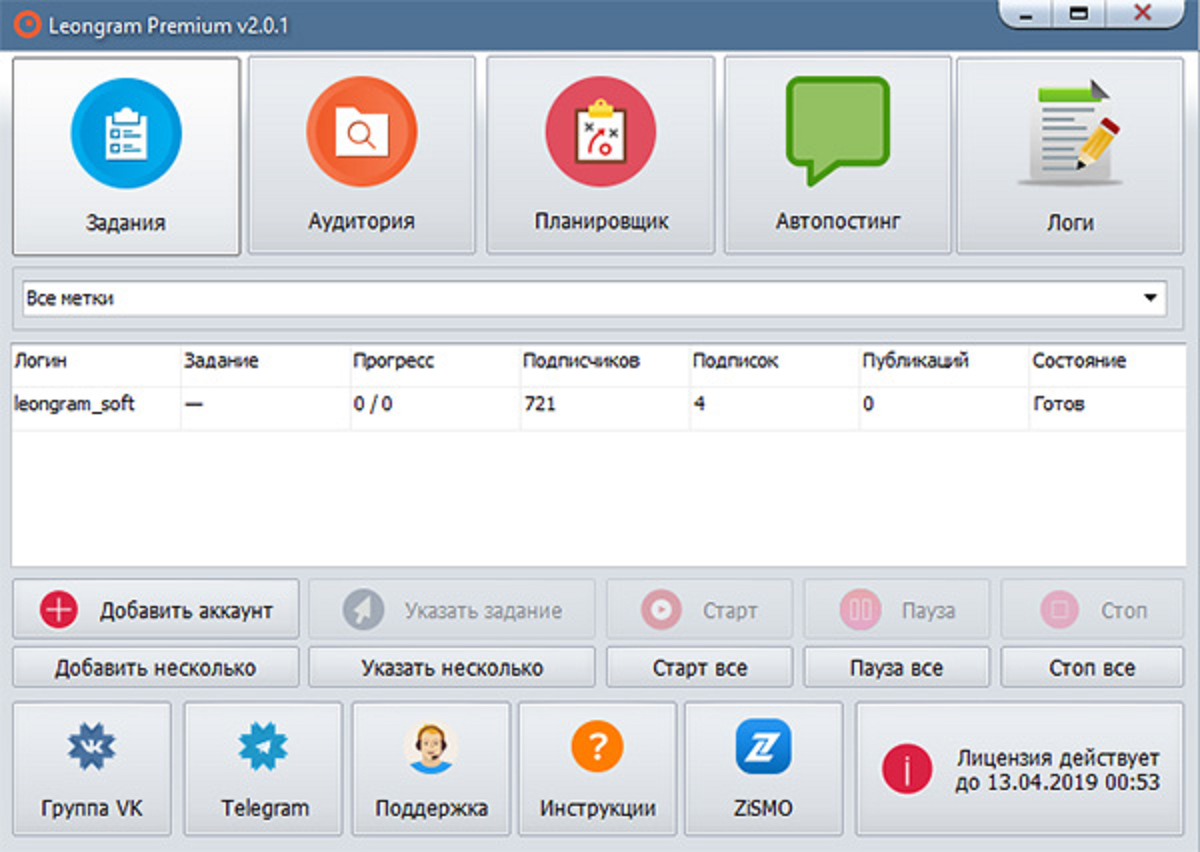The width and height of the screenshot is (1200, 852).
Task: Click Стоп все button
Action: [1092, 668]
